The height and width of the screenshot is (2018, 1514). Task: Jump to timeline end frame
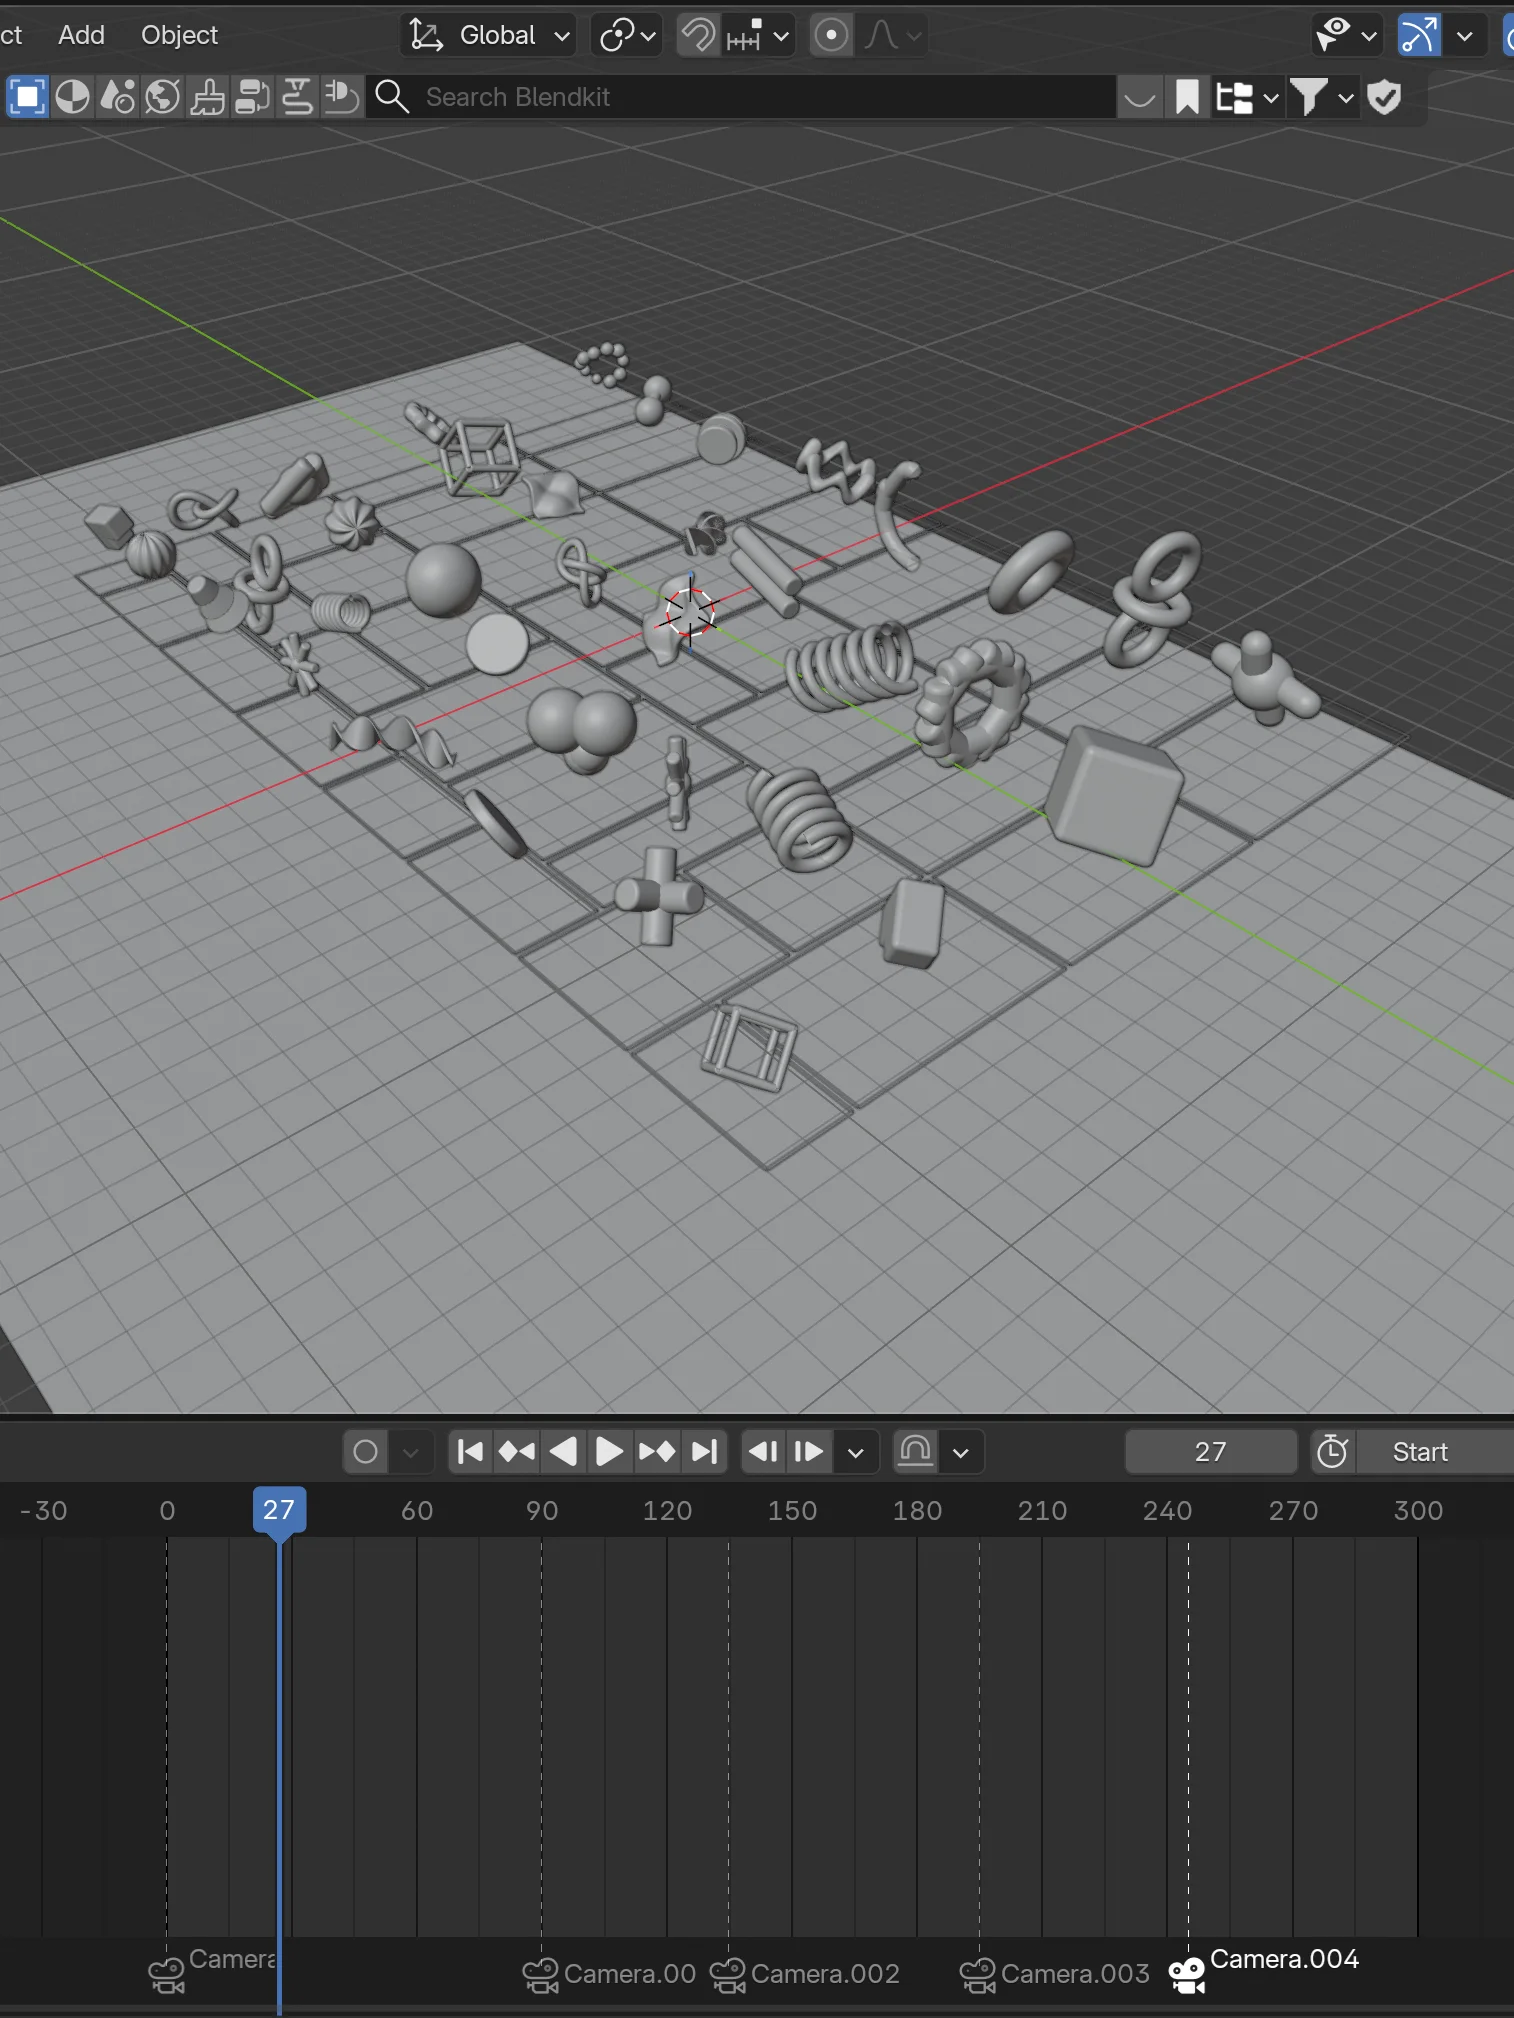click(x=705, y=1452)
